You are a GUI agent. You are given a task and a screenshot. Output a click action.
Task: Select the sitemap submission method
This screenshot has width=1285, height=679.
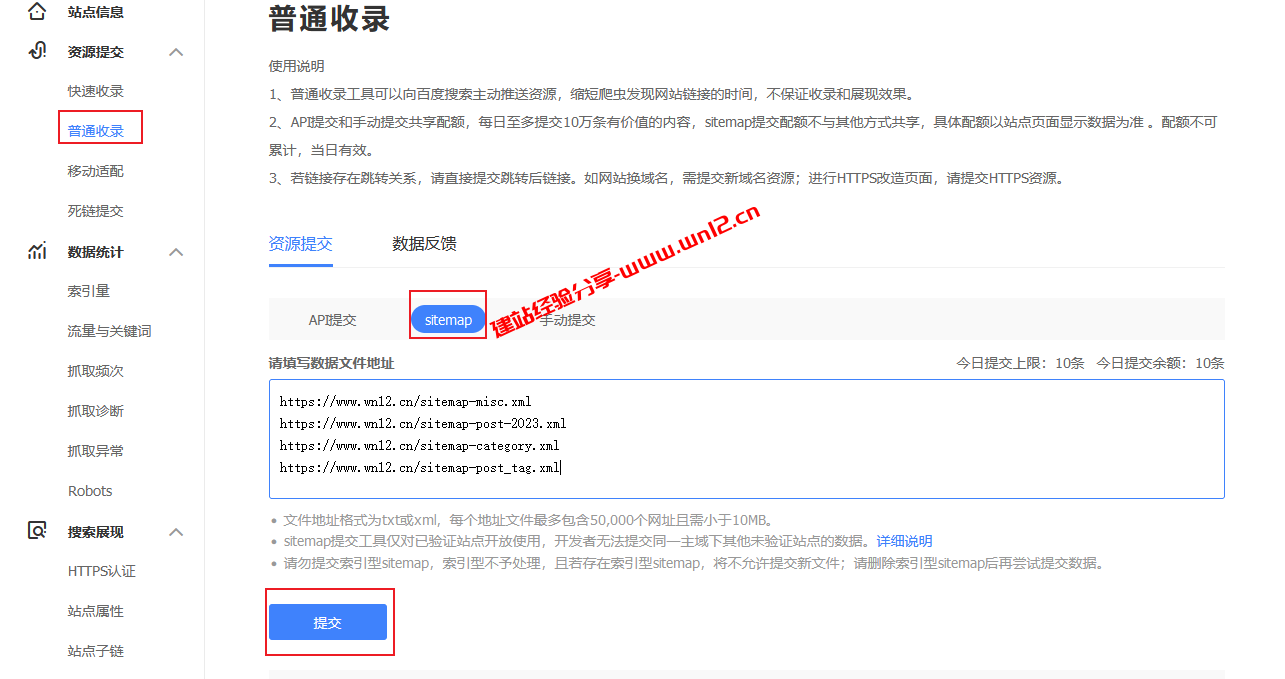(447, 318)
